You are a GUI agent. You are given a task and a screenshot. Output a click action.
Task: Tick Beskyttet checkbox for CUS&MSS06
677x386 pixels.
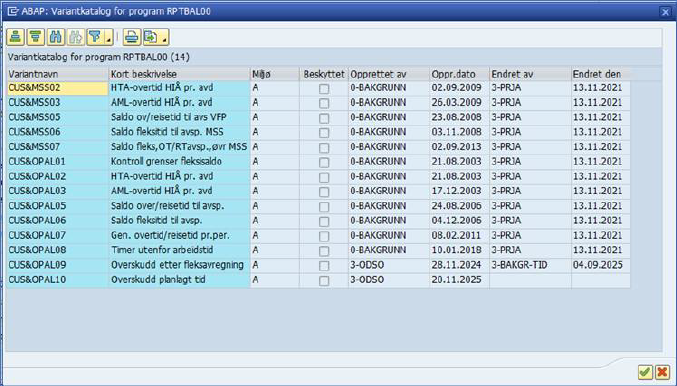pos(324,133)
